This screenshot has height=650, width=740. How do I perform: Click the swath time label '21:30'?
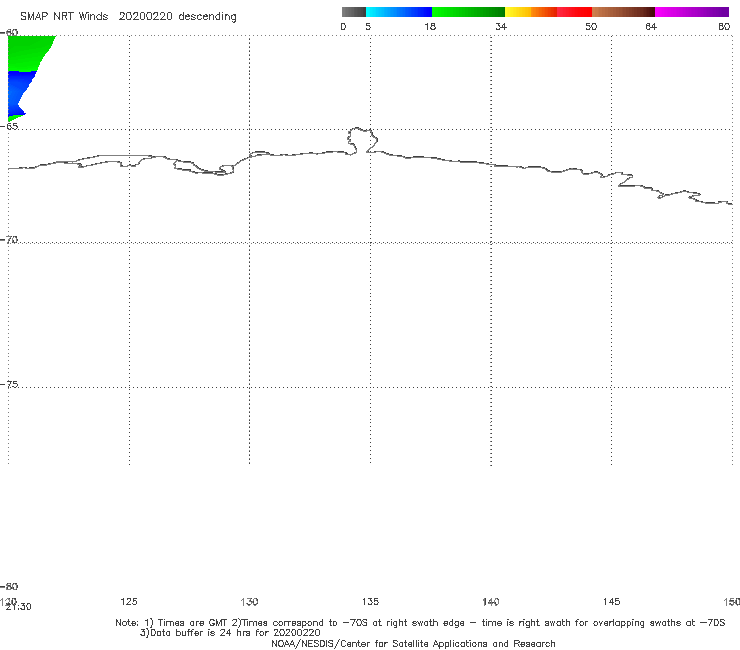[18, 607]
